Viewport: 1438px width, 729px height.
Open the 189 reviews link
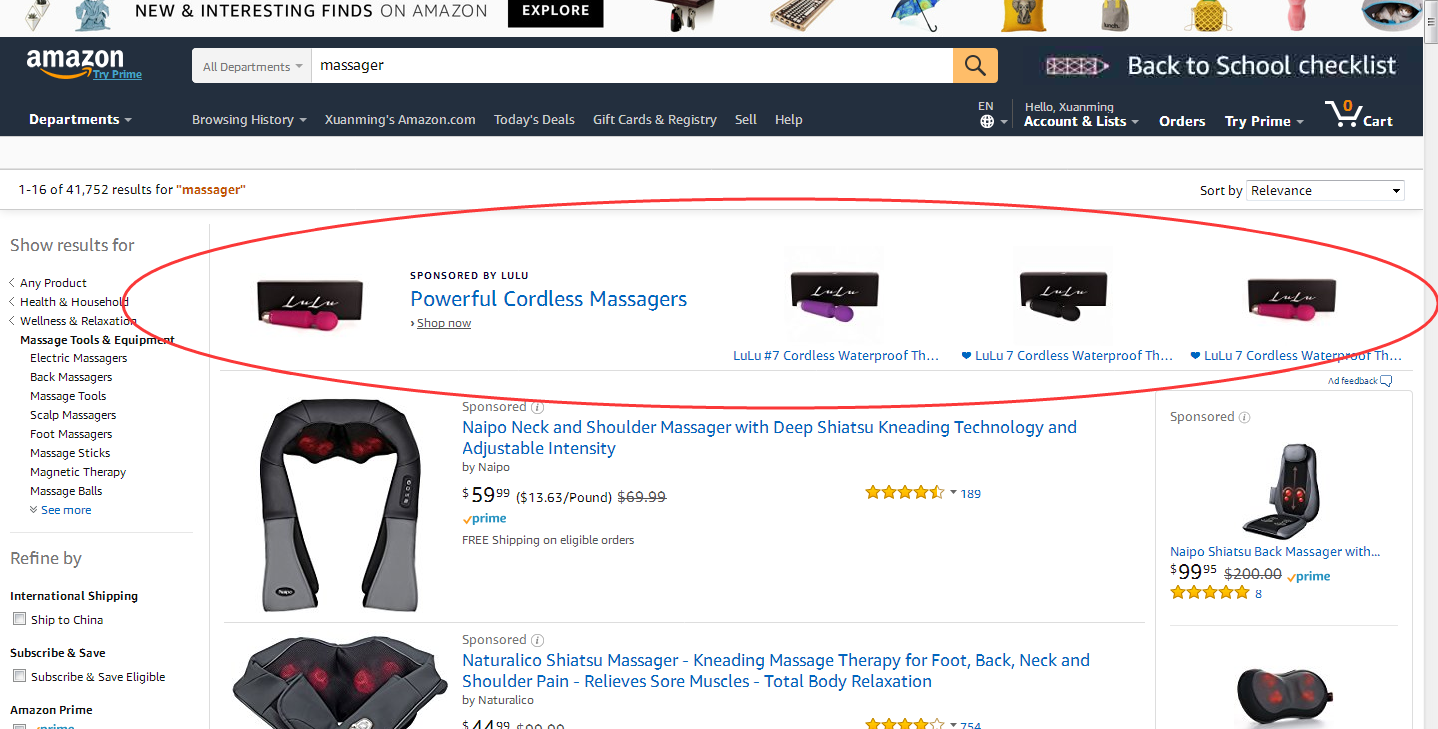point(971,493)
